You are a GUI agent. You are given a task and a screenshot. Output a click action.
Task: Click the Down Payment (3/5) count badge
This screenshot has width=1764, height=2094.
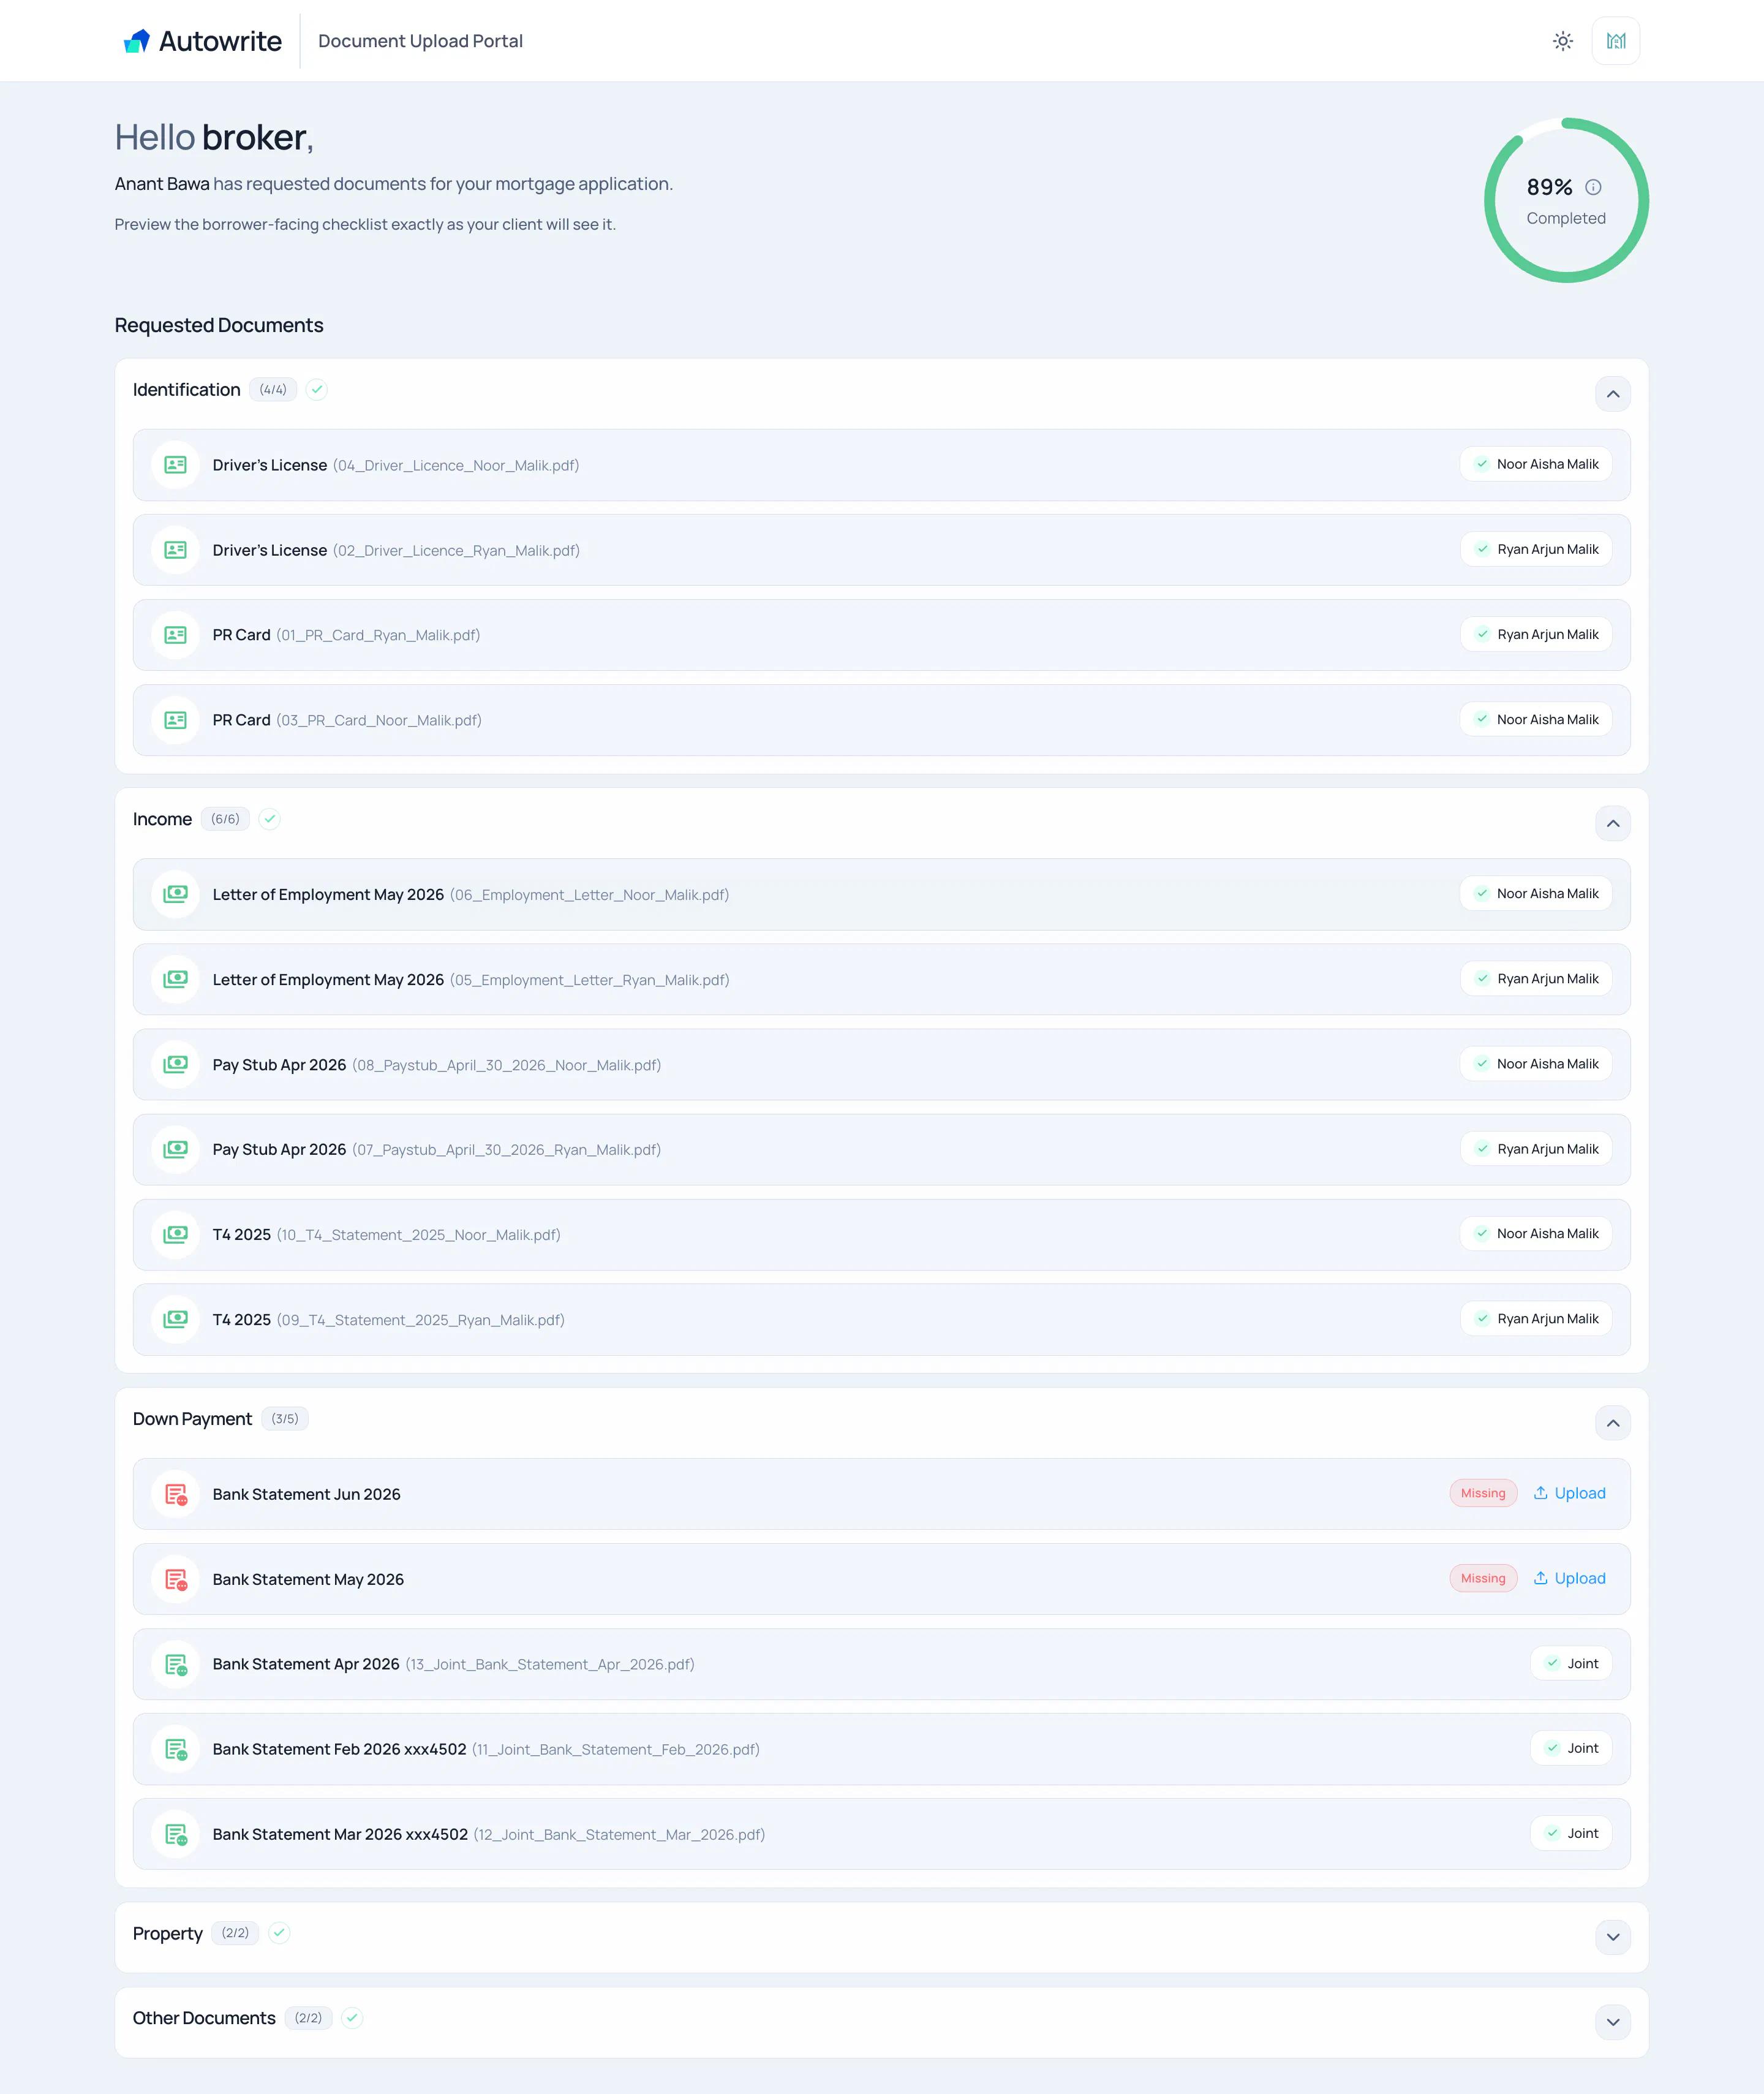[x=285, y=1418]
